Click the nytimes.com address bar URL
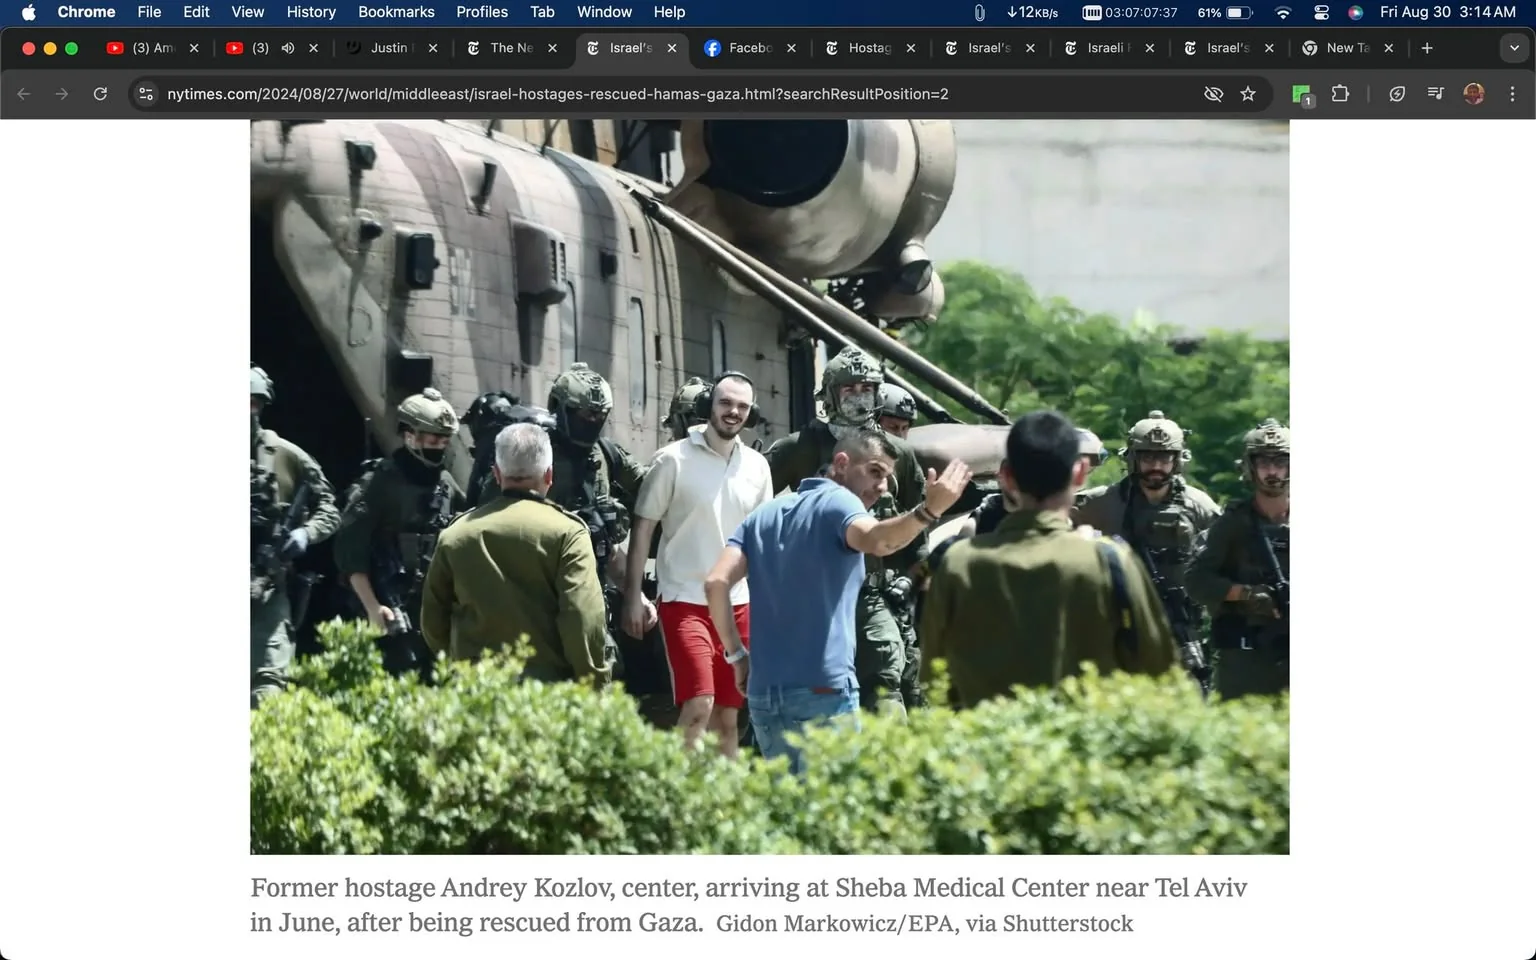Viewport: 1536px width, 960px height. pos(558,94)
